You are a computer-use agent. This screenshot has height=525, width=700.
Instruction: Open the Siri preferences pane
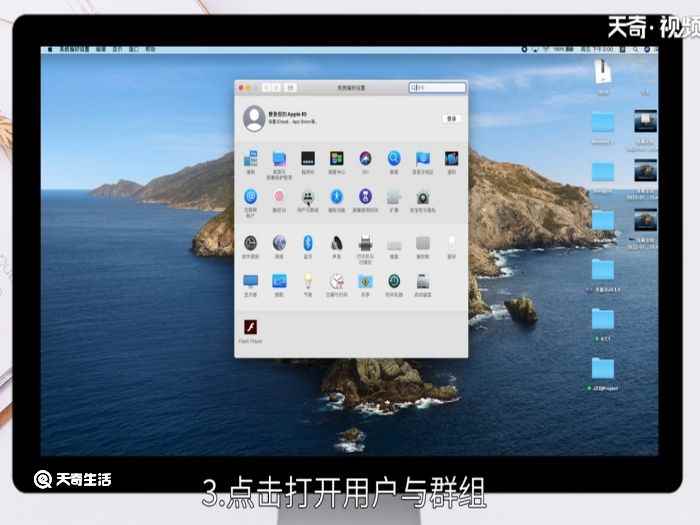coord(365,158)
